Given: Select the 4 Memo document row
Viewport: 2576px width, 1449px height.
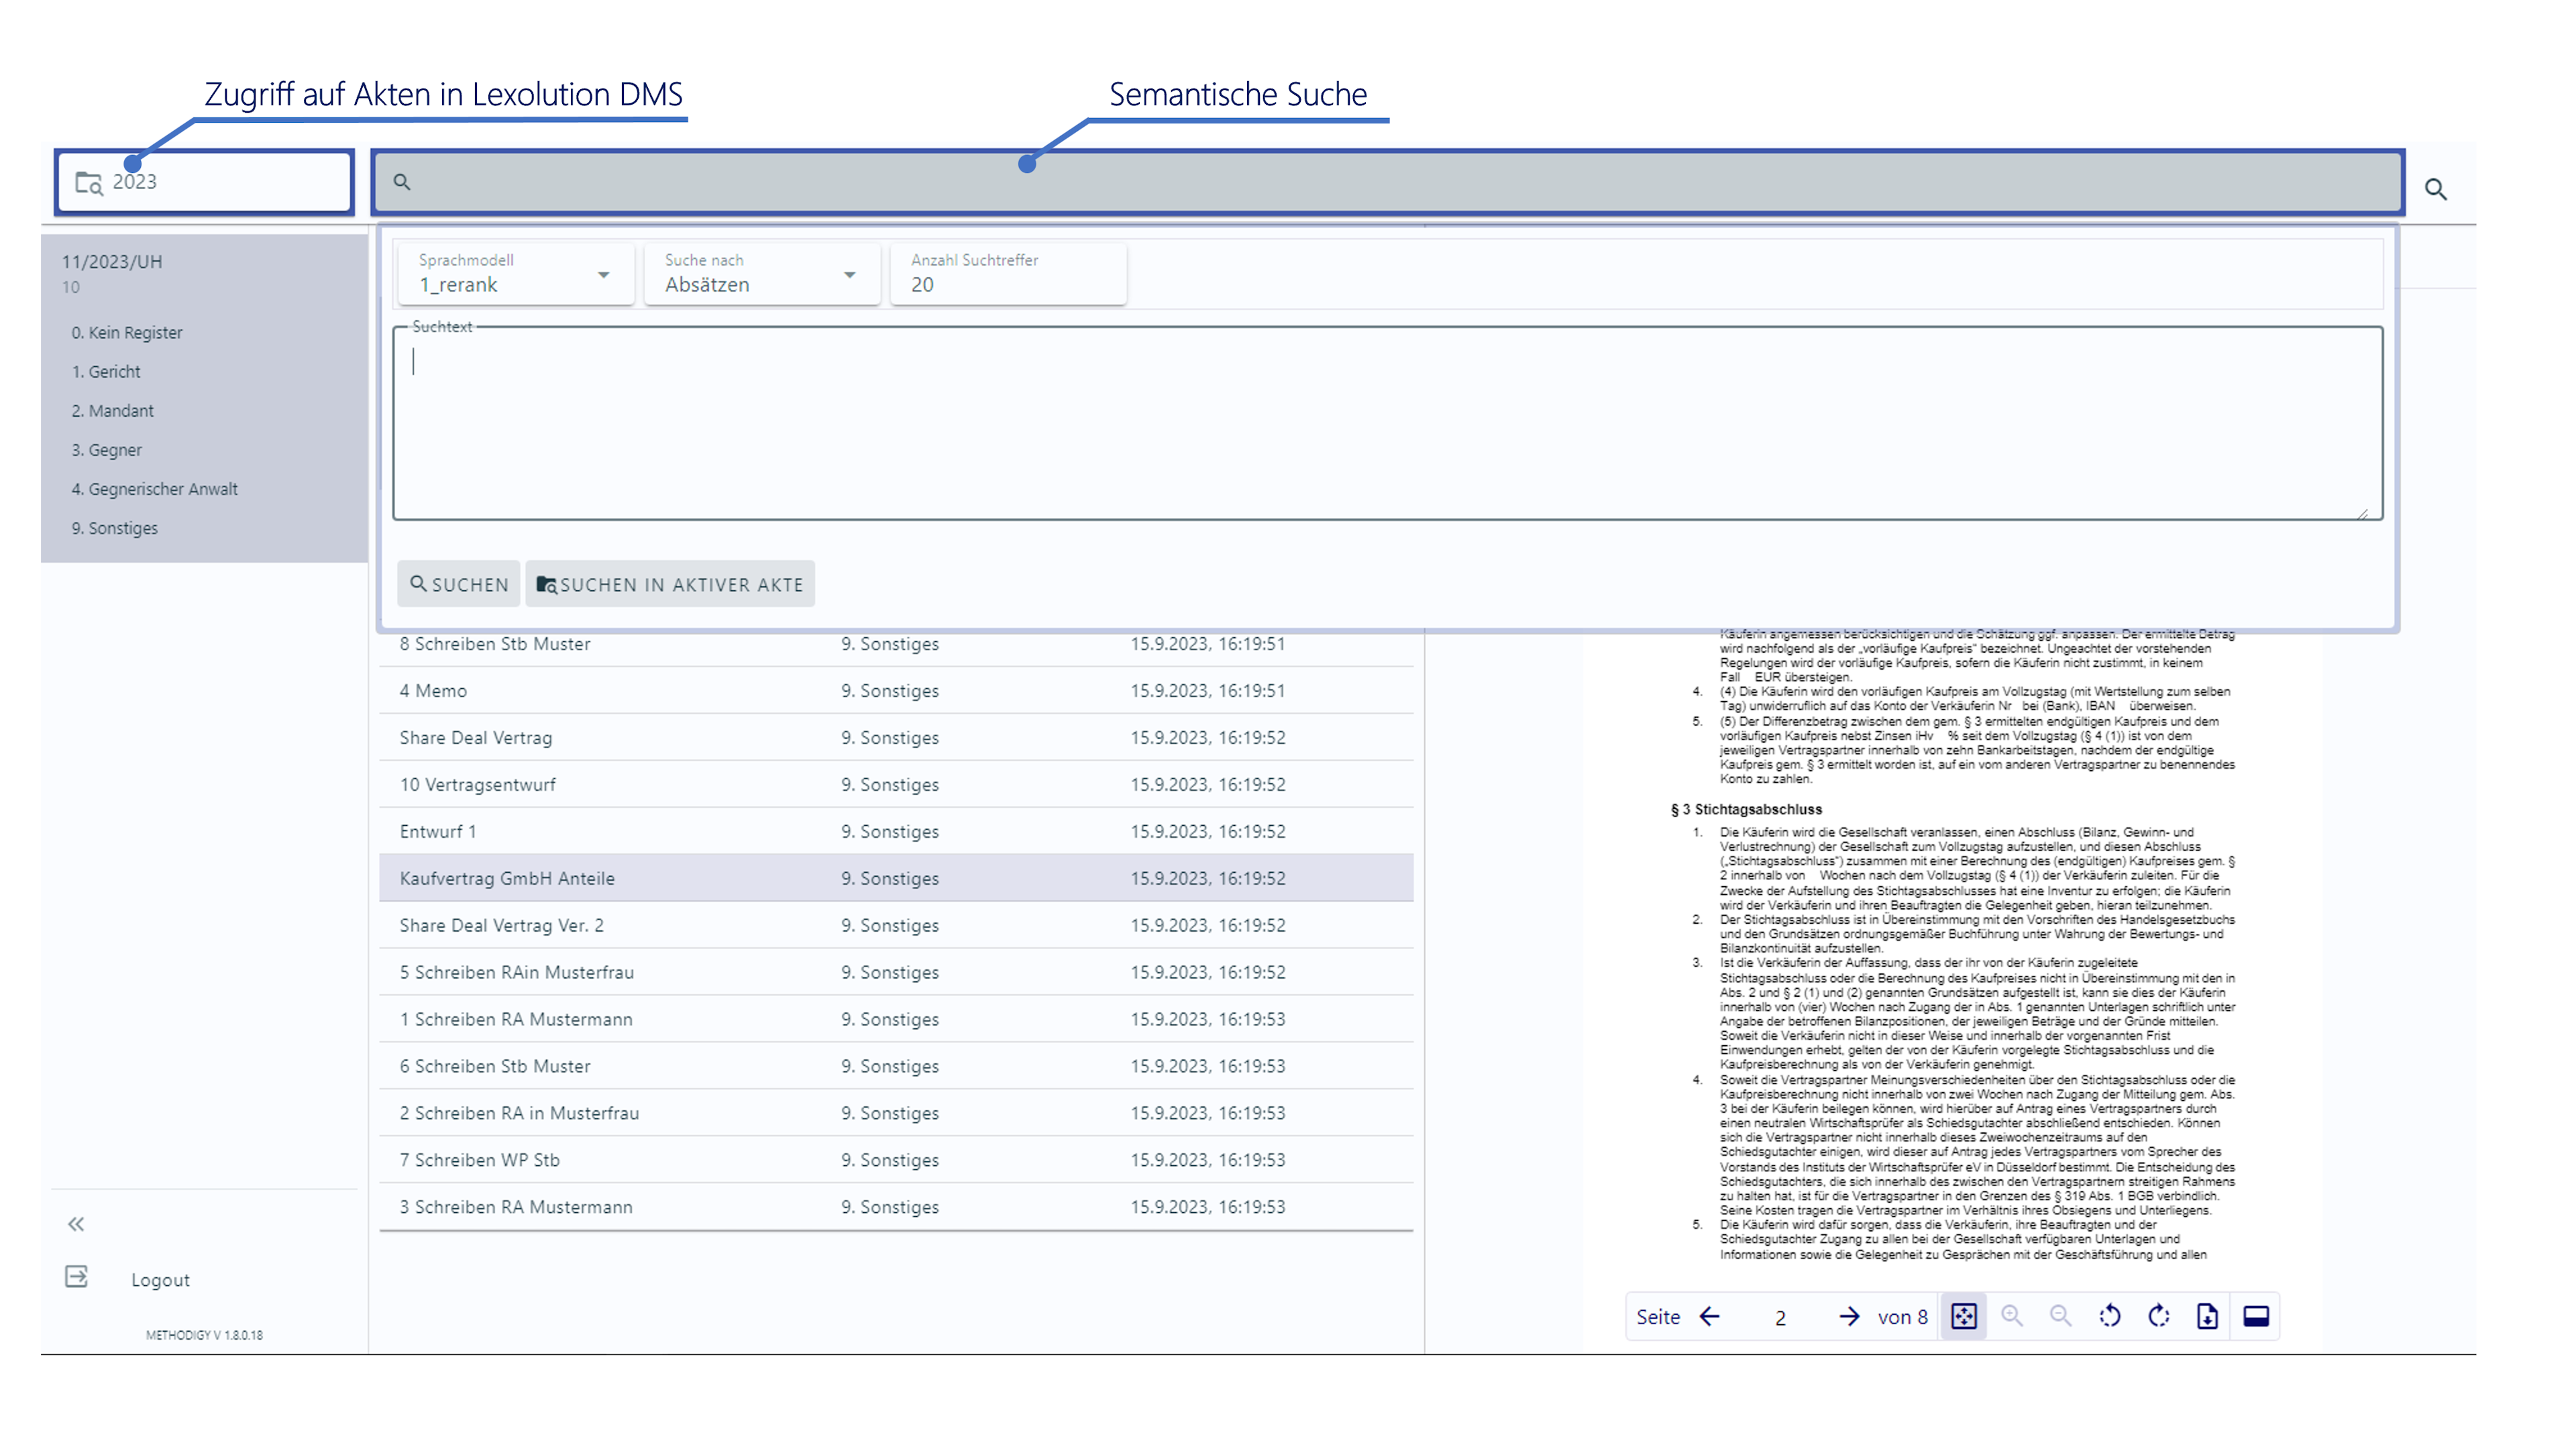Looking at the screenshot, I should click(896, 691).
